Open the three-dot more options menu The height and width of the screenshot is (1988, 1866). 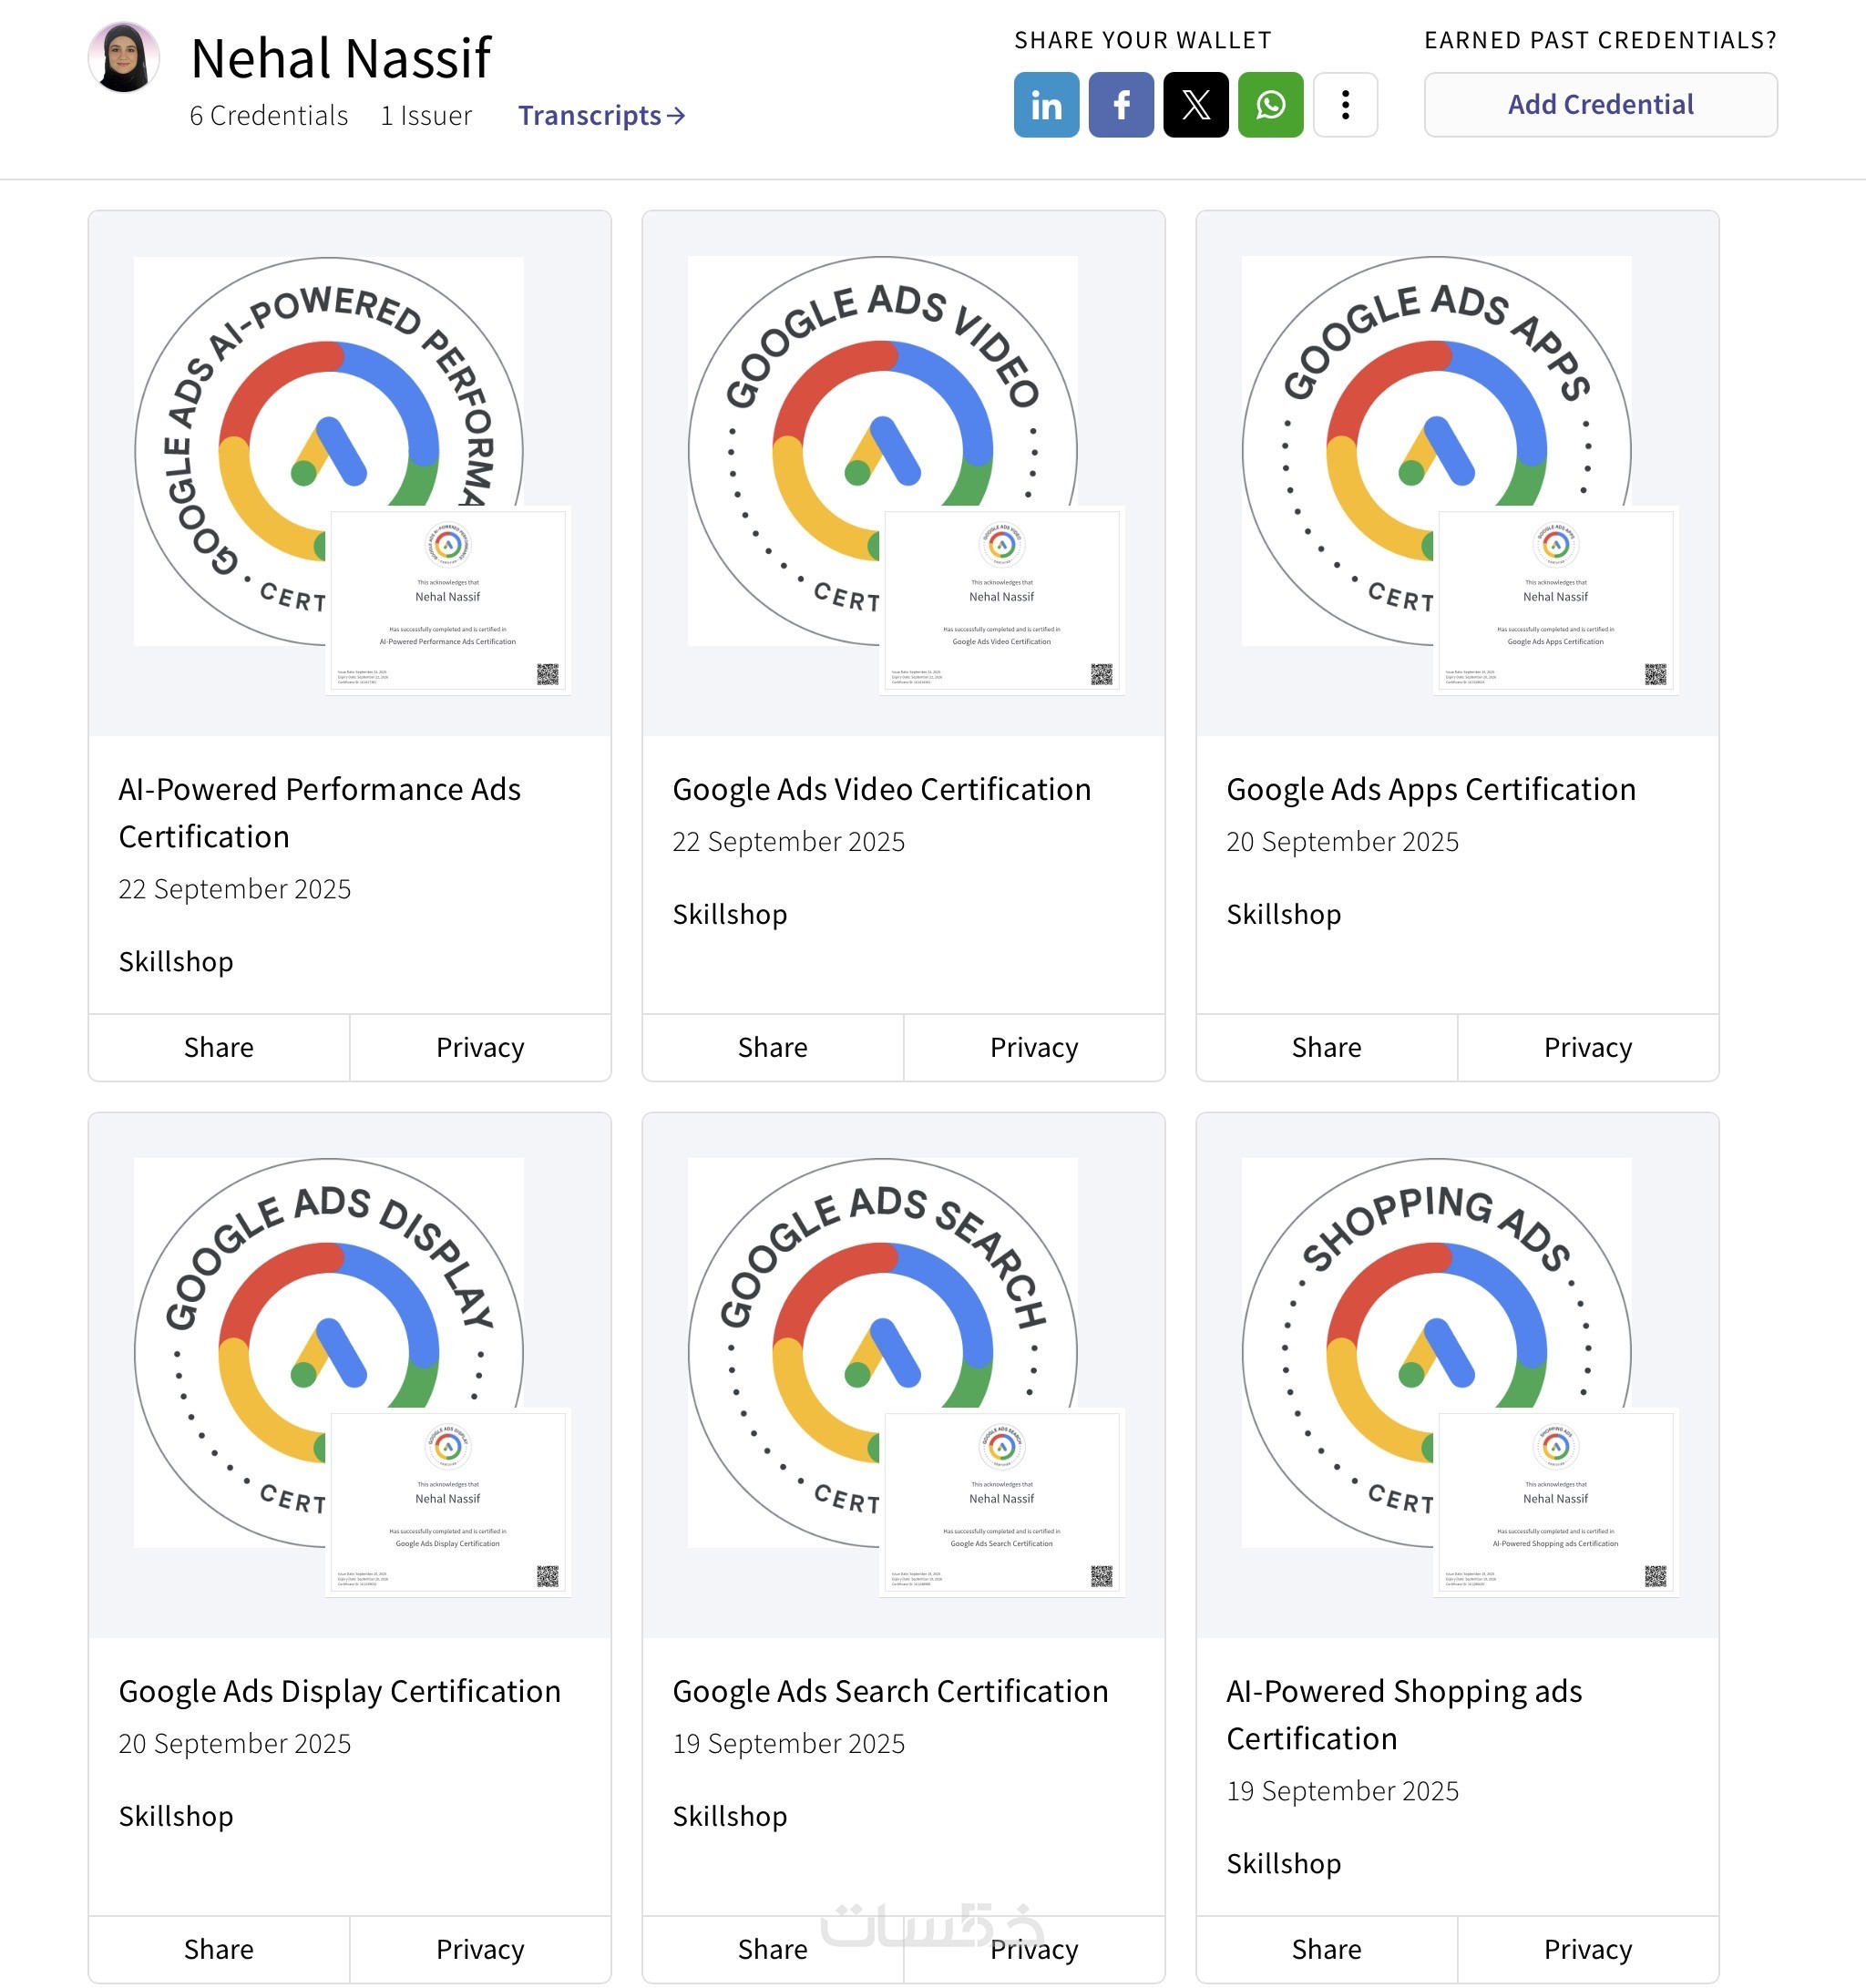[1345, 105]
